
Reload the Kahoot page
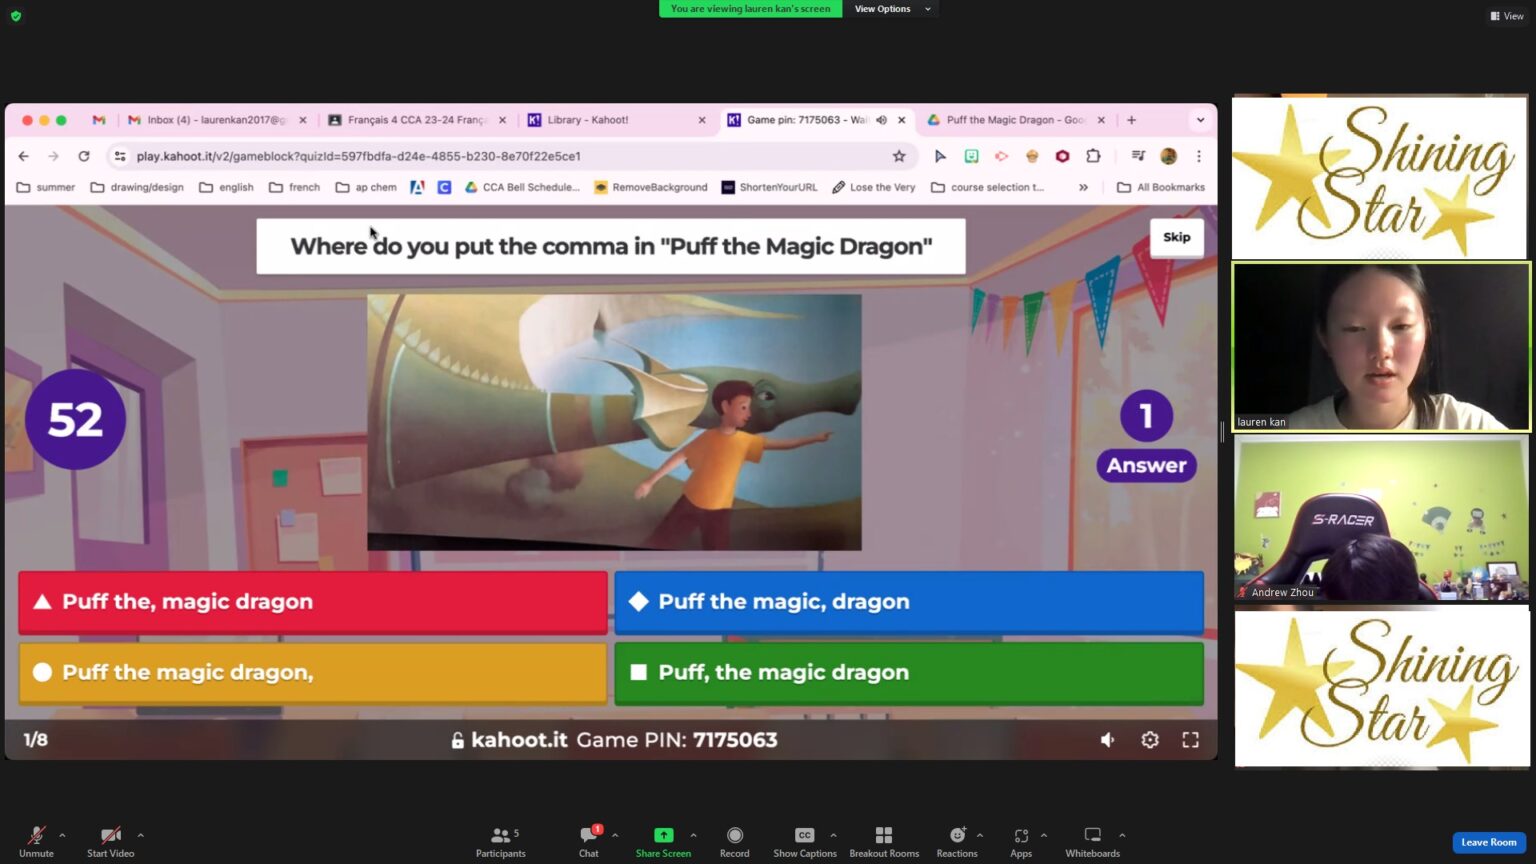click(84, 156)
